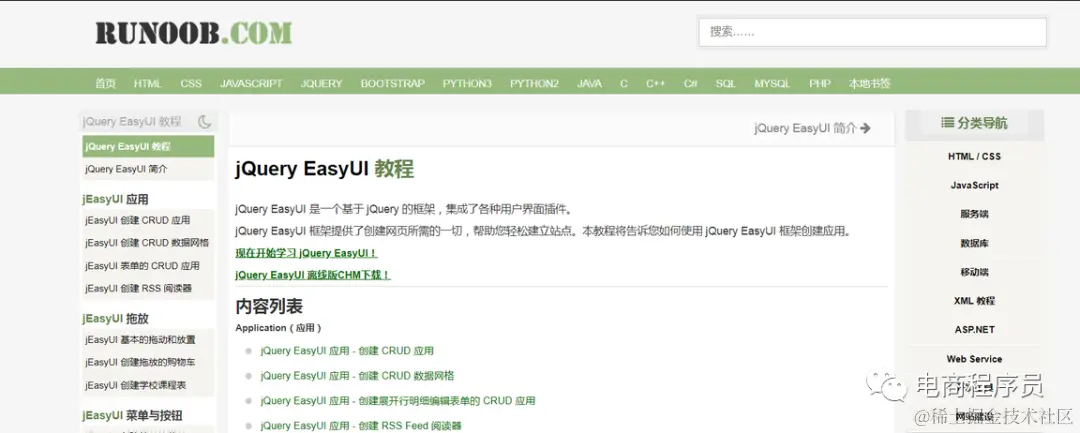Click page title jQuery EasyUI 教程
The height and width of the screenshot is (433, 1080).
tap(324, 169)
